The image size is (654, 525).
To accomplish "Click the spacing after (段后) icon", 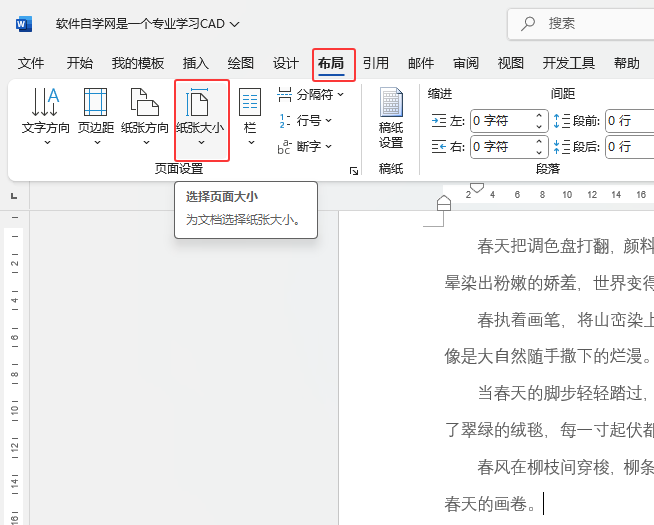I will (x=561, y=146).
